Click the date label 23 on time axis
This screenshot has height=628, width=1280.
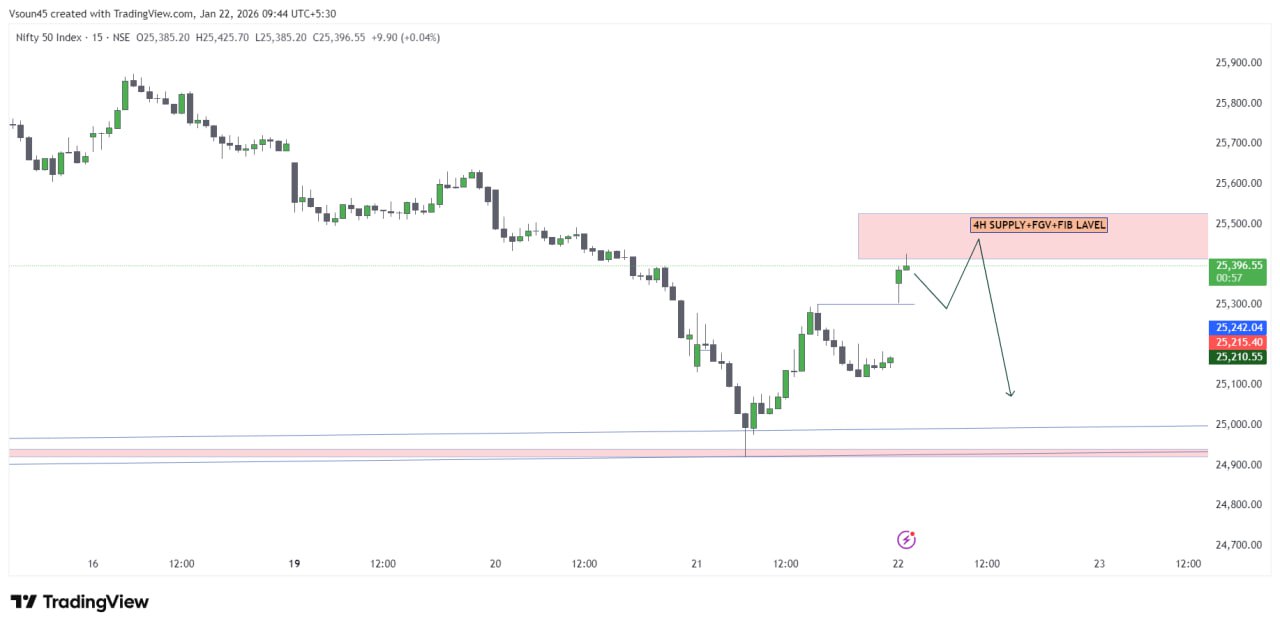click(1099, 564)
